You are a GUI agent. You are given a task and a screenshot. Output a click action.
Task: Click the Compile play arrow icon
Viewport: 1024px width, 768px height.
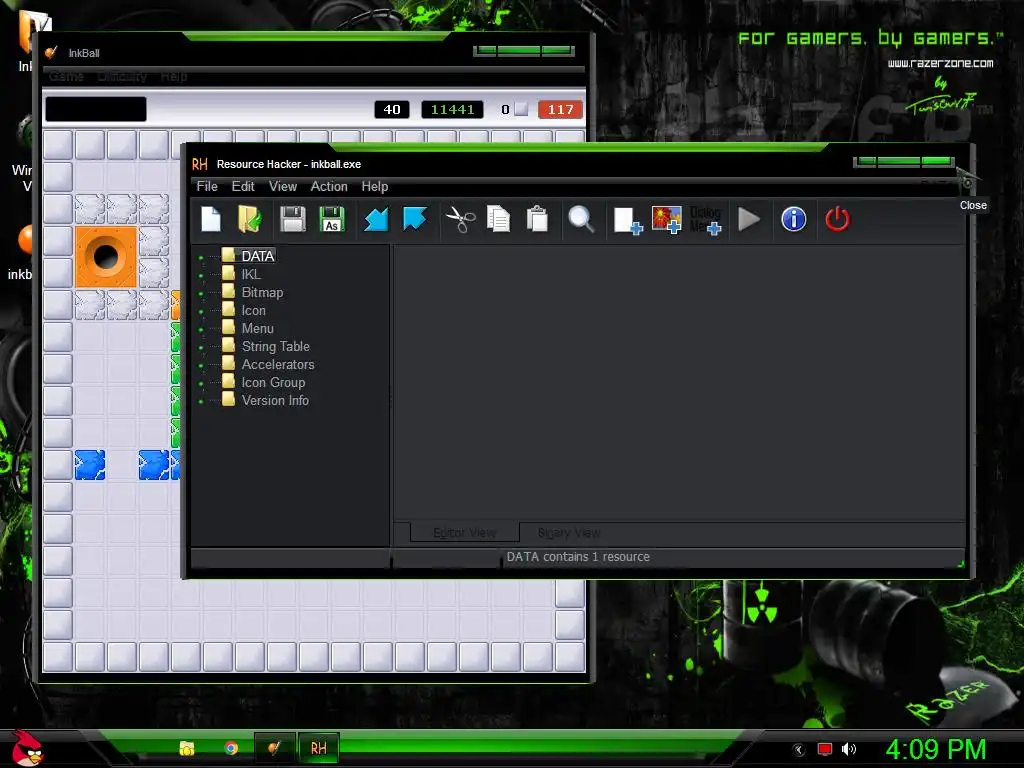[749, 219]
